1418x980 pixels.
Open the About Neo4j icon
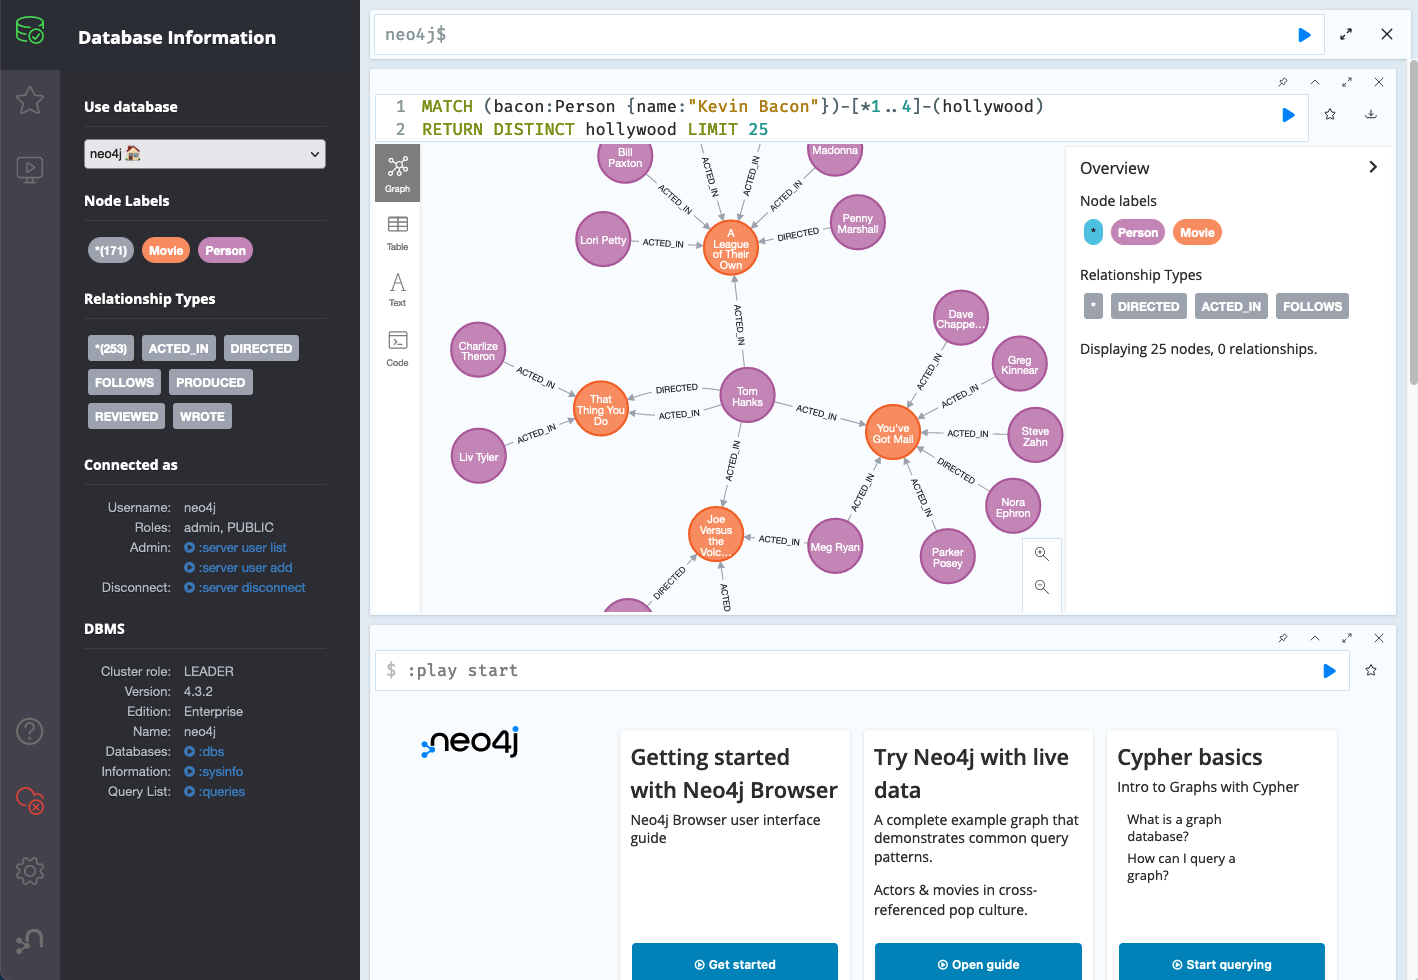[x=30, y=940]
